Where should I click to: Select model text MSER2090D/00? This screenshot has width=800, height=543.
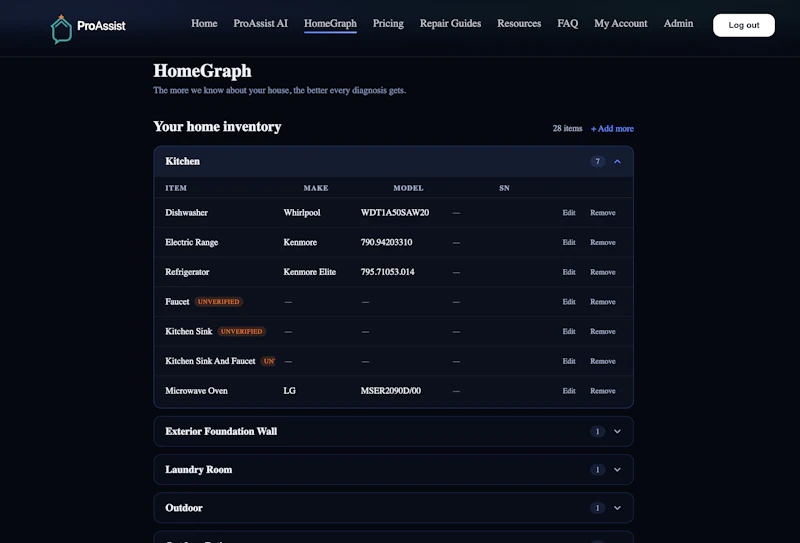pyautogui.click(x=391, y=391)
